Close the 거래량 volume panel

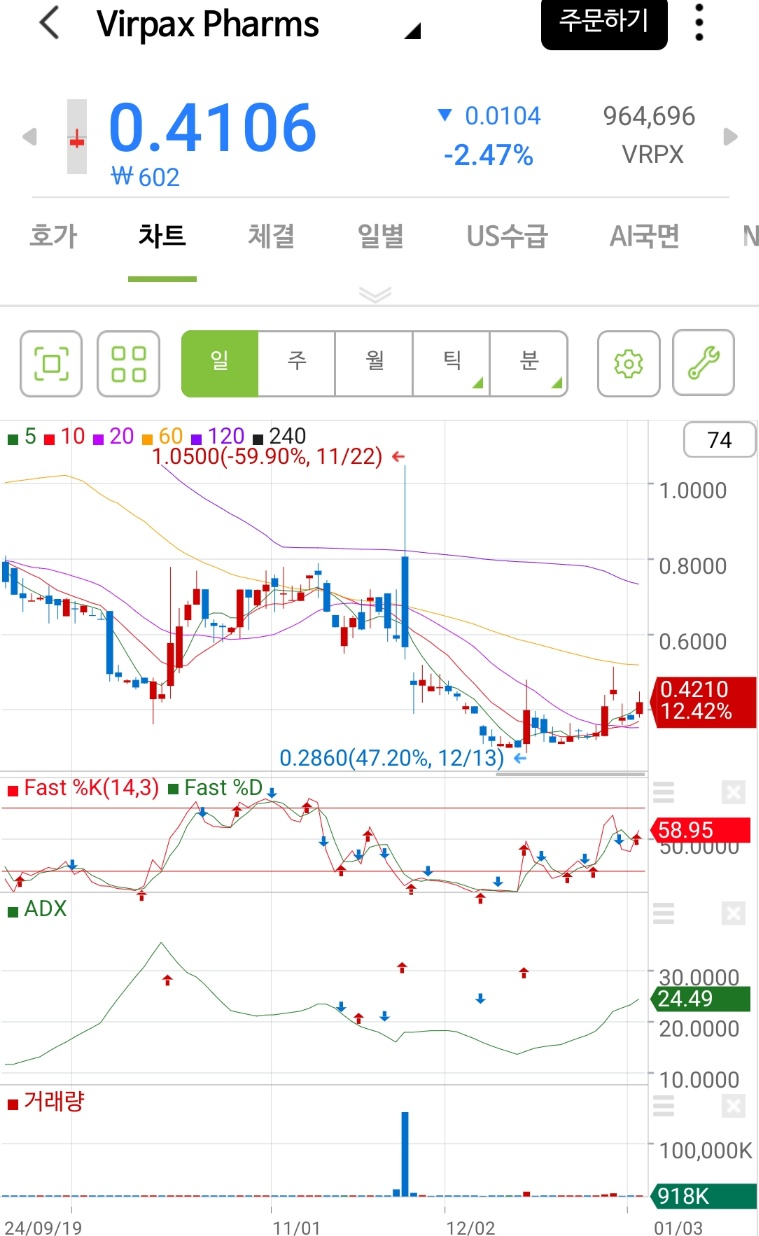click(733, 1106)
